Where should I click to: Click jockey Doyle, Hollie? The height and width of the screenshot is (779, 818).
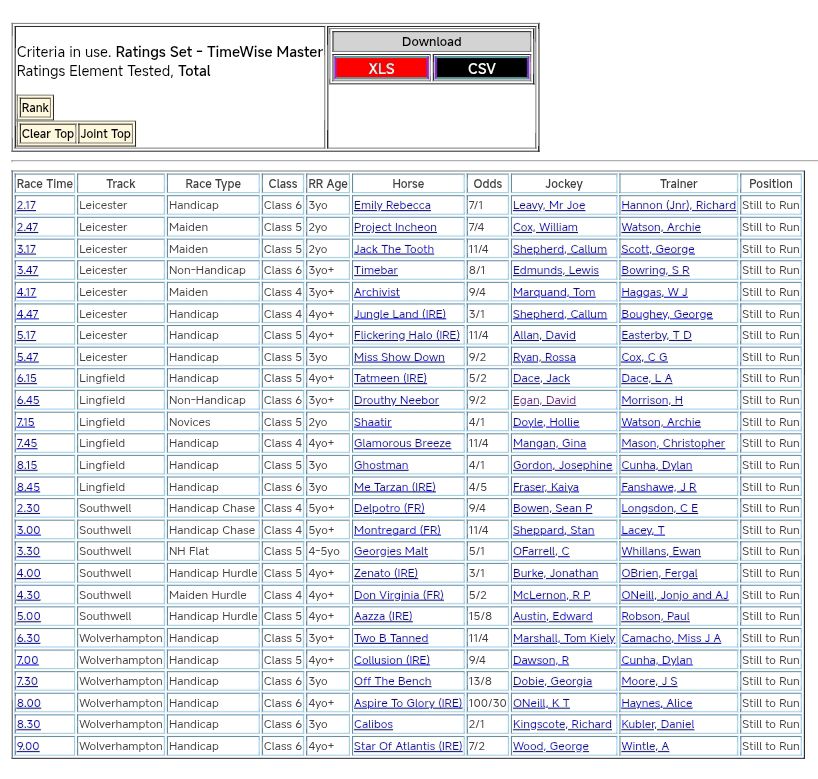(546, 422)
